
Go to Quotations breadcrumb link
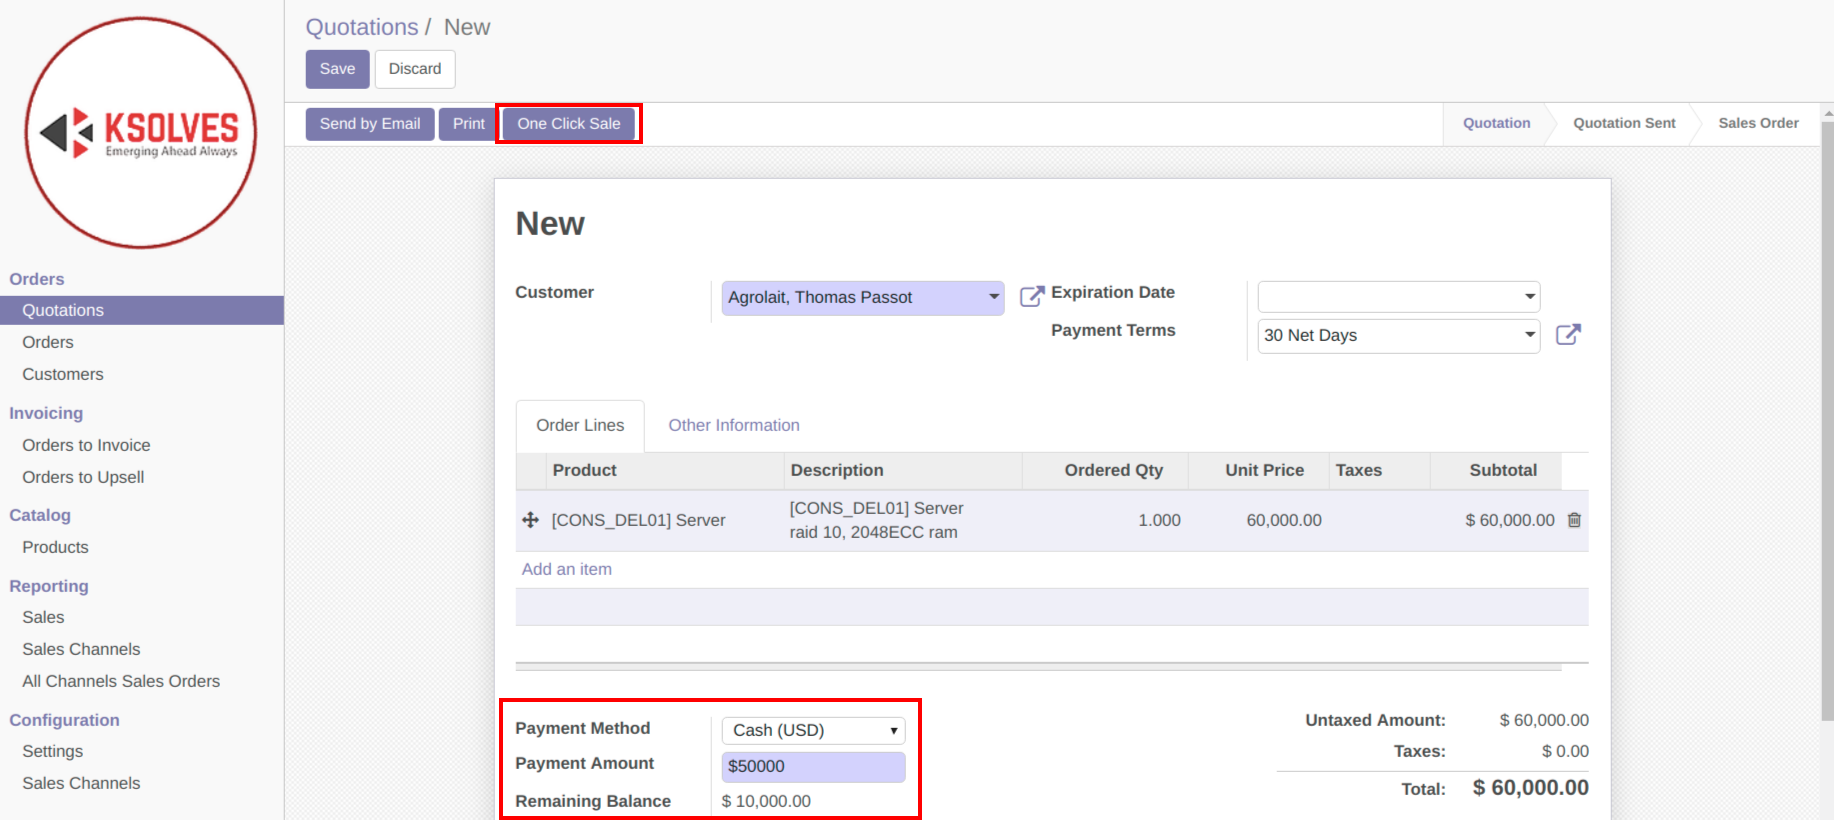pyautogui.click(x=362, y=27)
